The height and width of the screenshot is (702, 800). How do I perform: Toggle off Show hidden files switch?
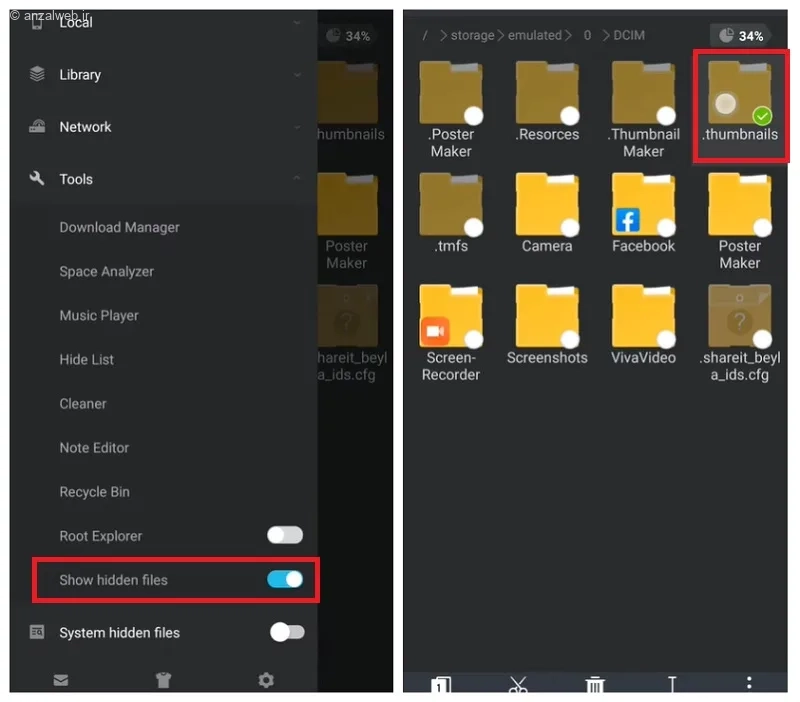(x=285, y=579)
